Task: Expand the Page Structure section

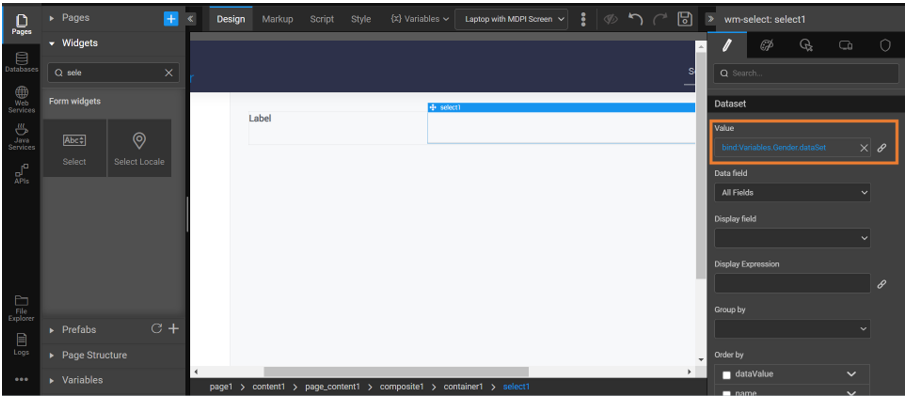Action: 94,355
